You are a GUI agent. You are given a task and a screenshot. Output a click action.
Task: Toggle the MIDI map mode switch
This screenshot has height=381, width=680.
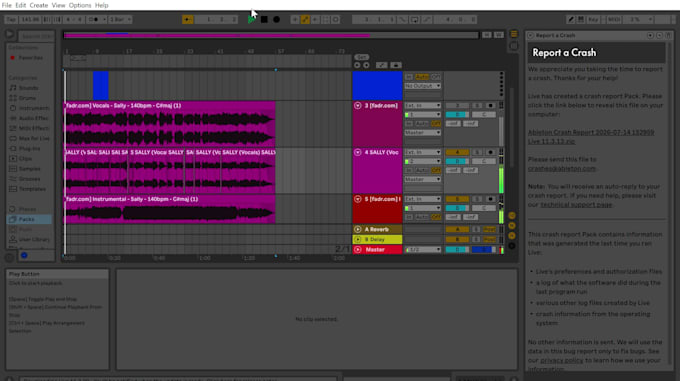(x=613, y=20)
